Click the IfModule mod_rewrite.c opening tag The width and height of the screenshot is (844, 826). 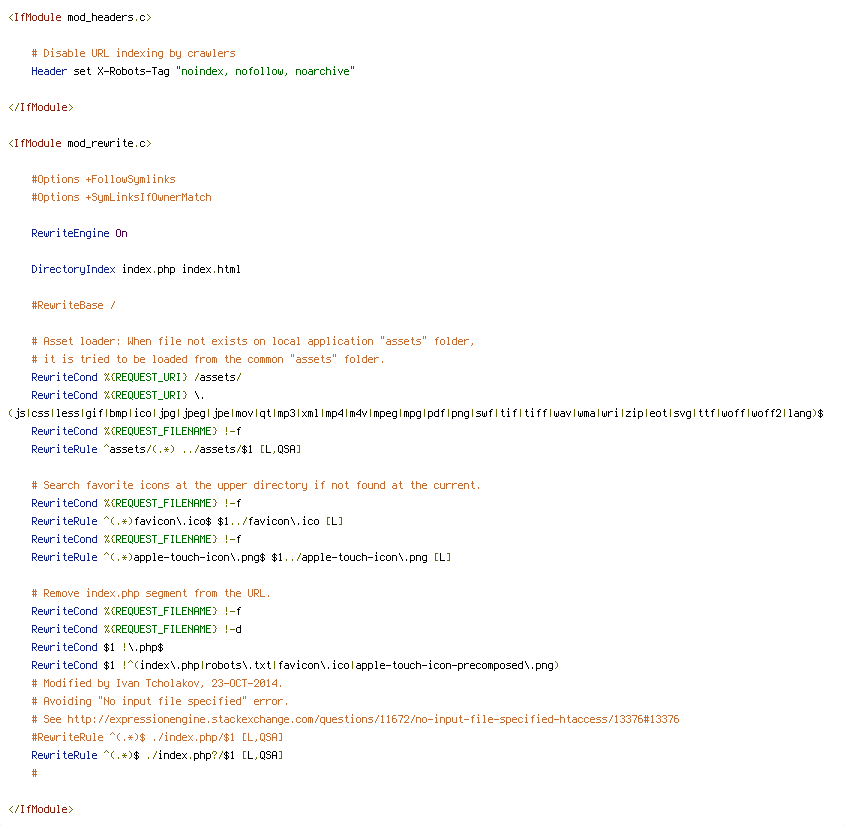(80, 143)
